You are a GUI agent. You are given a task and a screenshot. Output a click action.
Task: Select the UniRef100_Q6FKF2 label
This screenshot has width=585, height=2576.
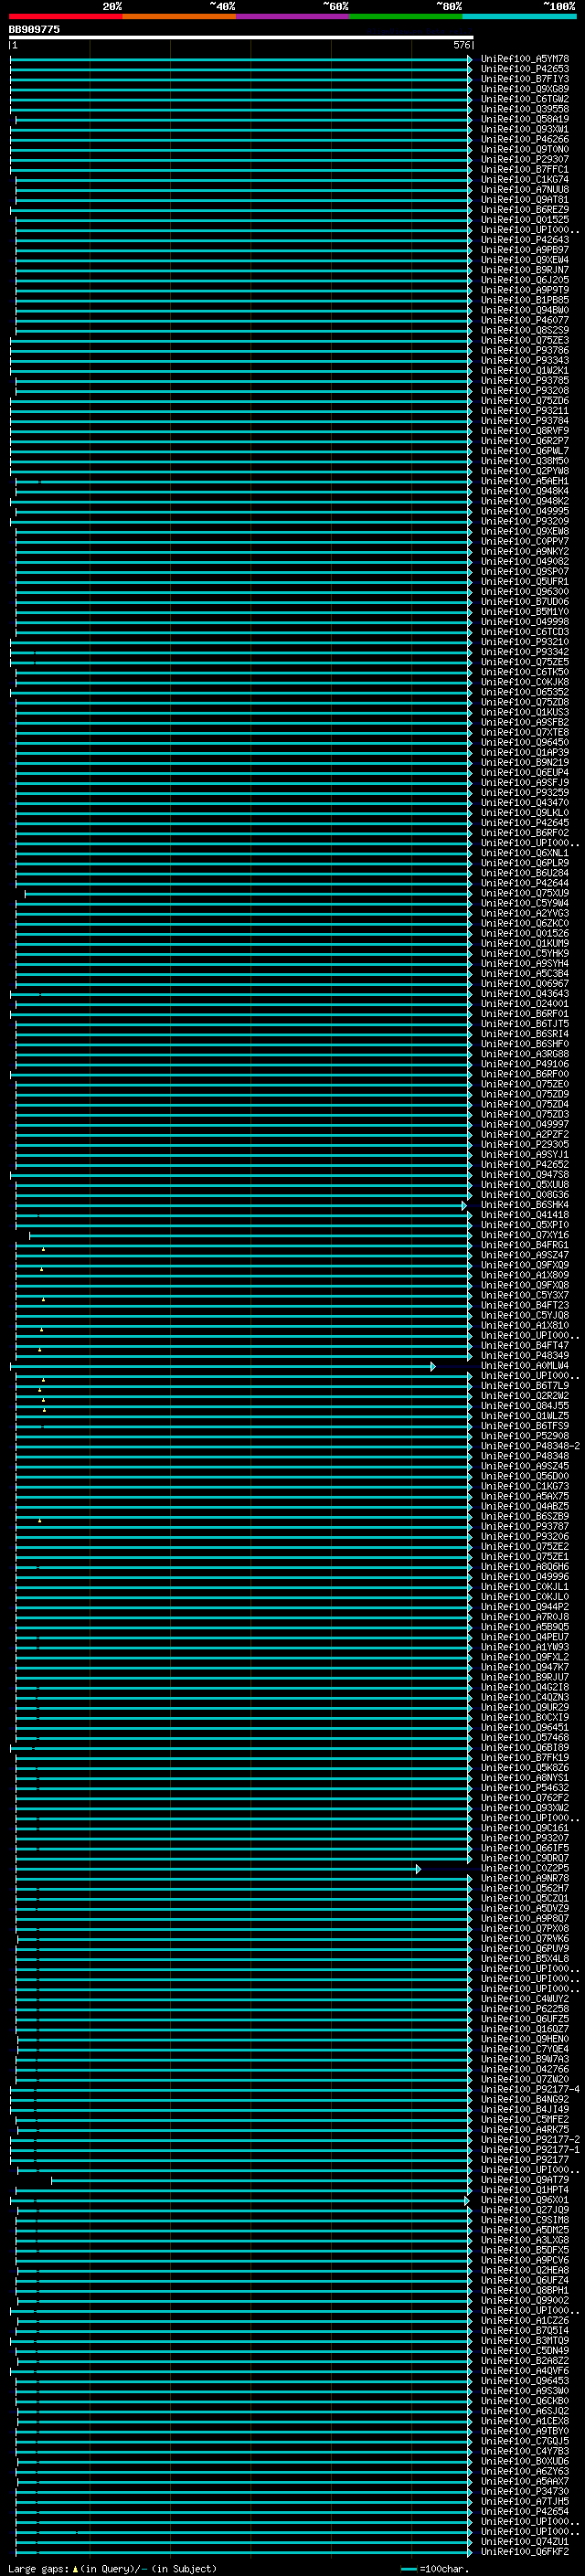click(x=525, y=2551)
